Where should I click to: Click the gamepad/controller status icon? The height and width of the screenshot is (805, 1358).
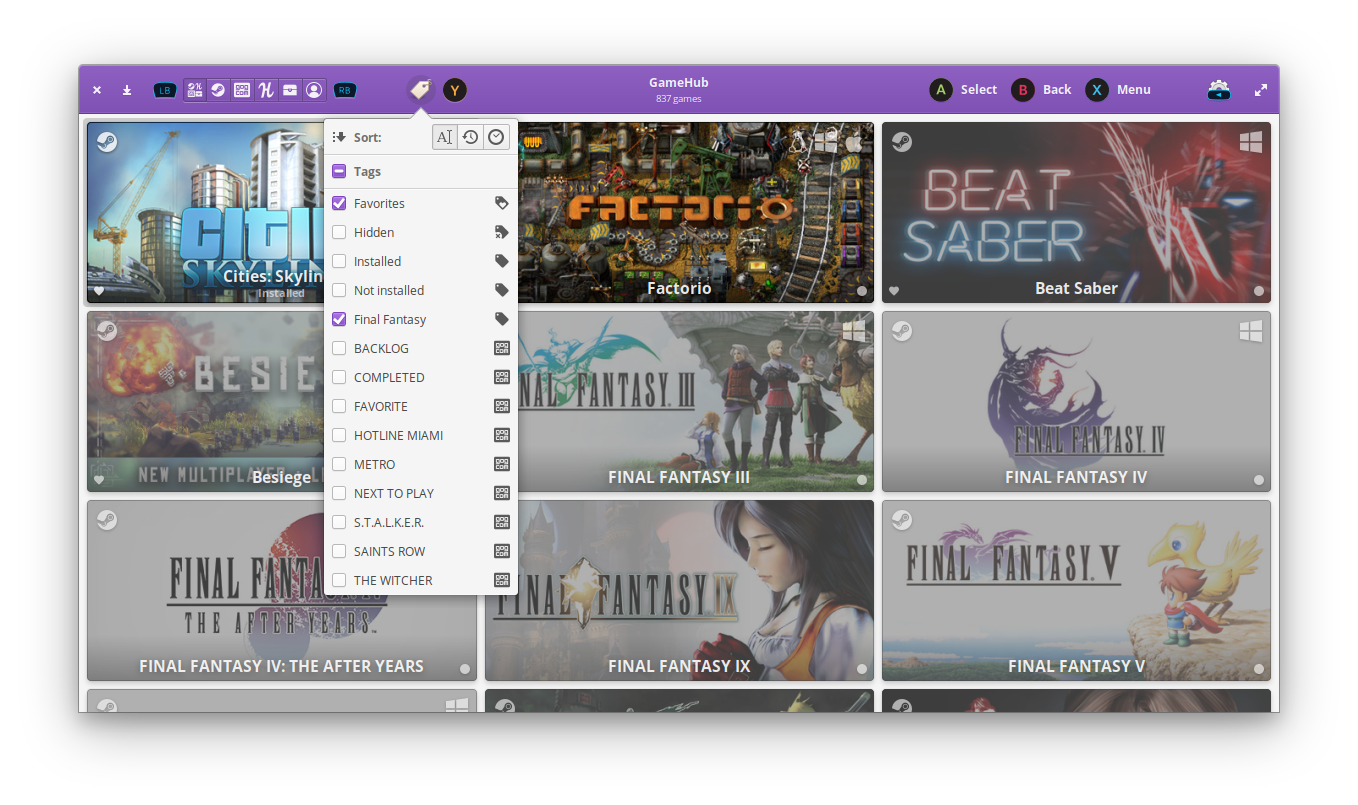1218,90
